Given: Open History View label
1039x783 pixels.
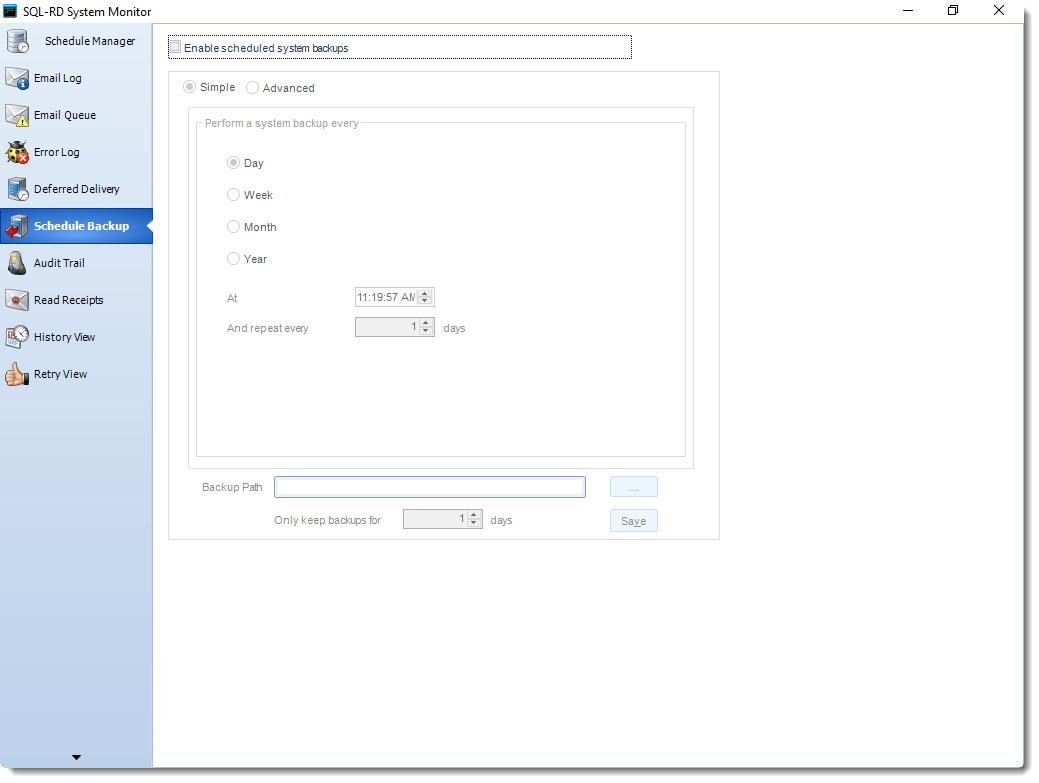Looking at the screenshot, I should click(64, 337).
